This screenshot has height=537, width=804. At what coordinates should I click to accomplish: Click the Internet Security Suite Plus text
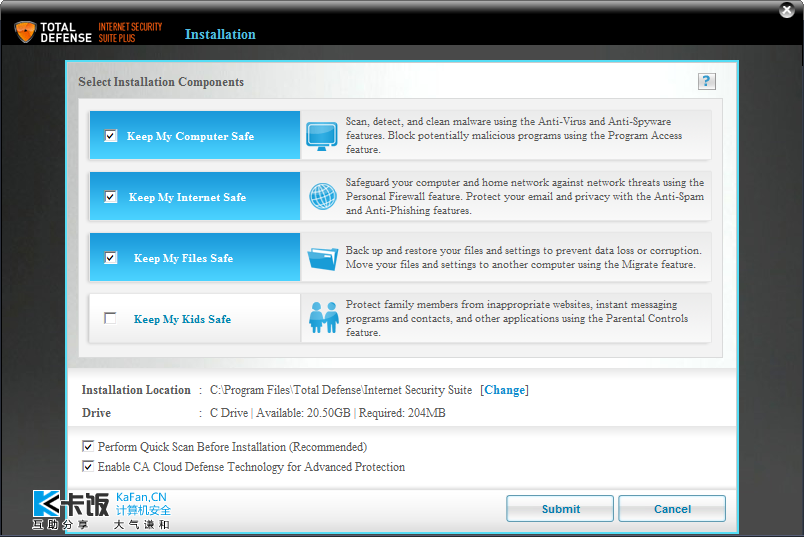click(x=130, y=32)
